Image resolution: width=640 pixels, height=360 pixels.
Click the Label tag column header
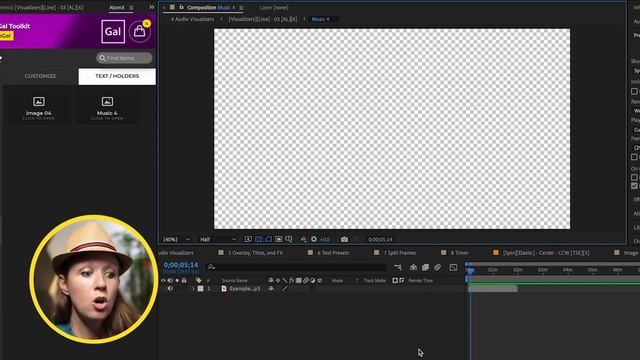coord(198,280)
